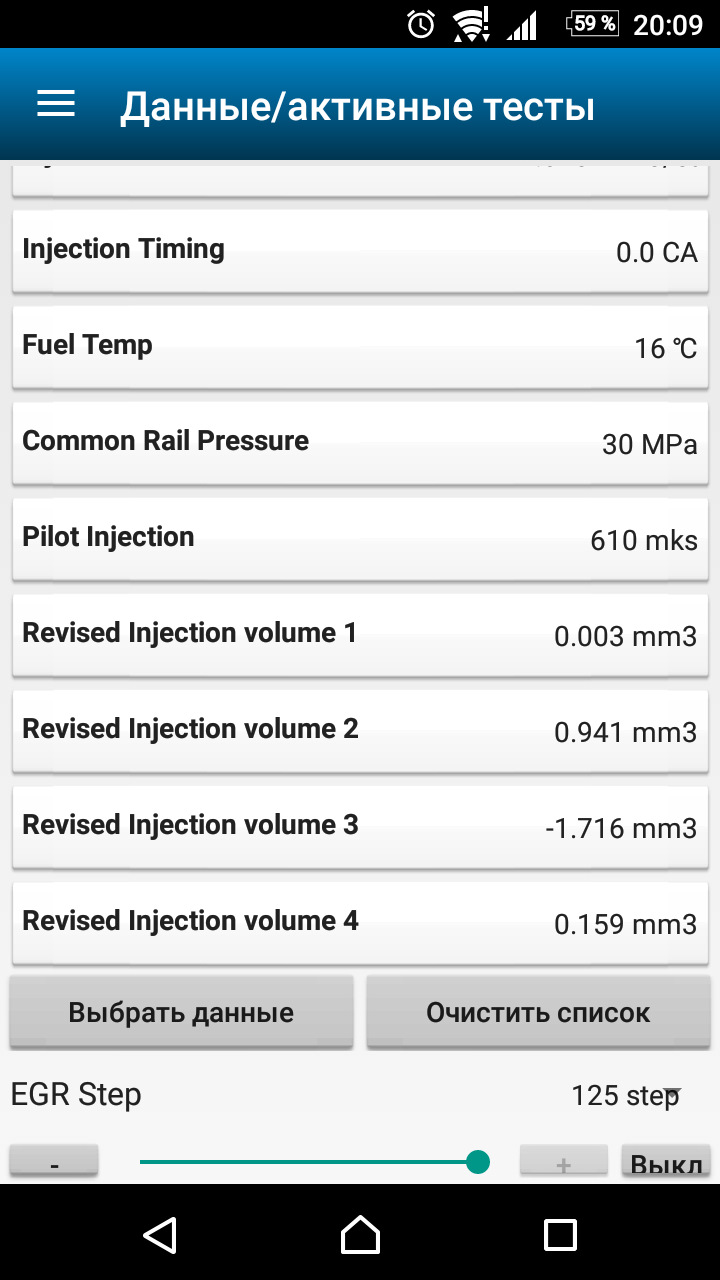
Task: Decrease EGR step with minus button
Action: (54, 1163)
